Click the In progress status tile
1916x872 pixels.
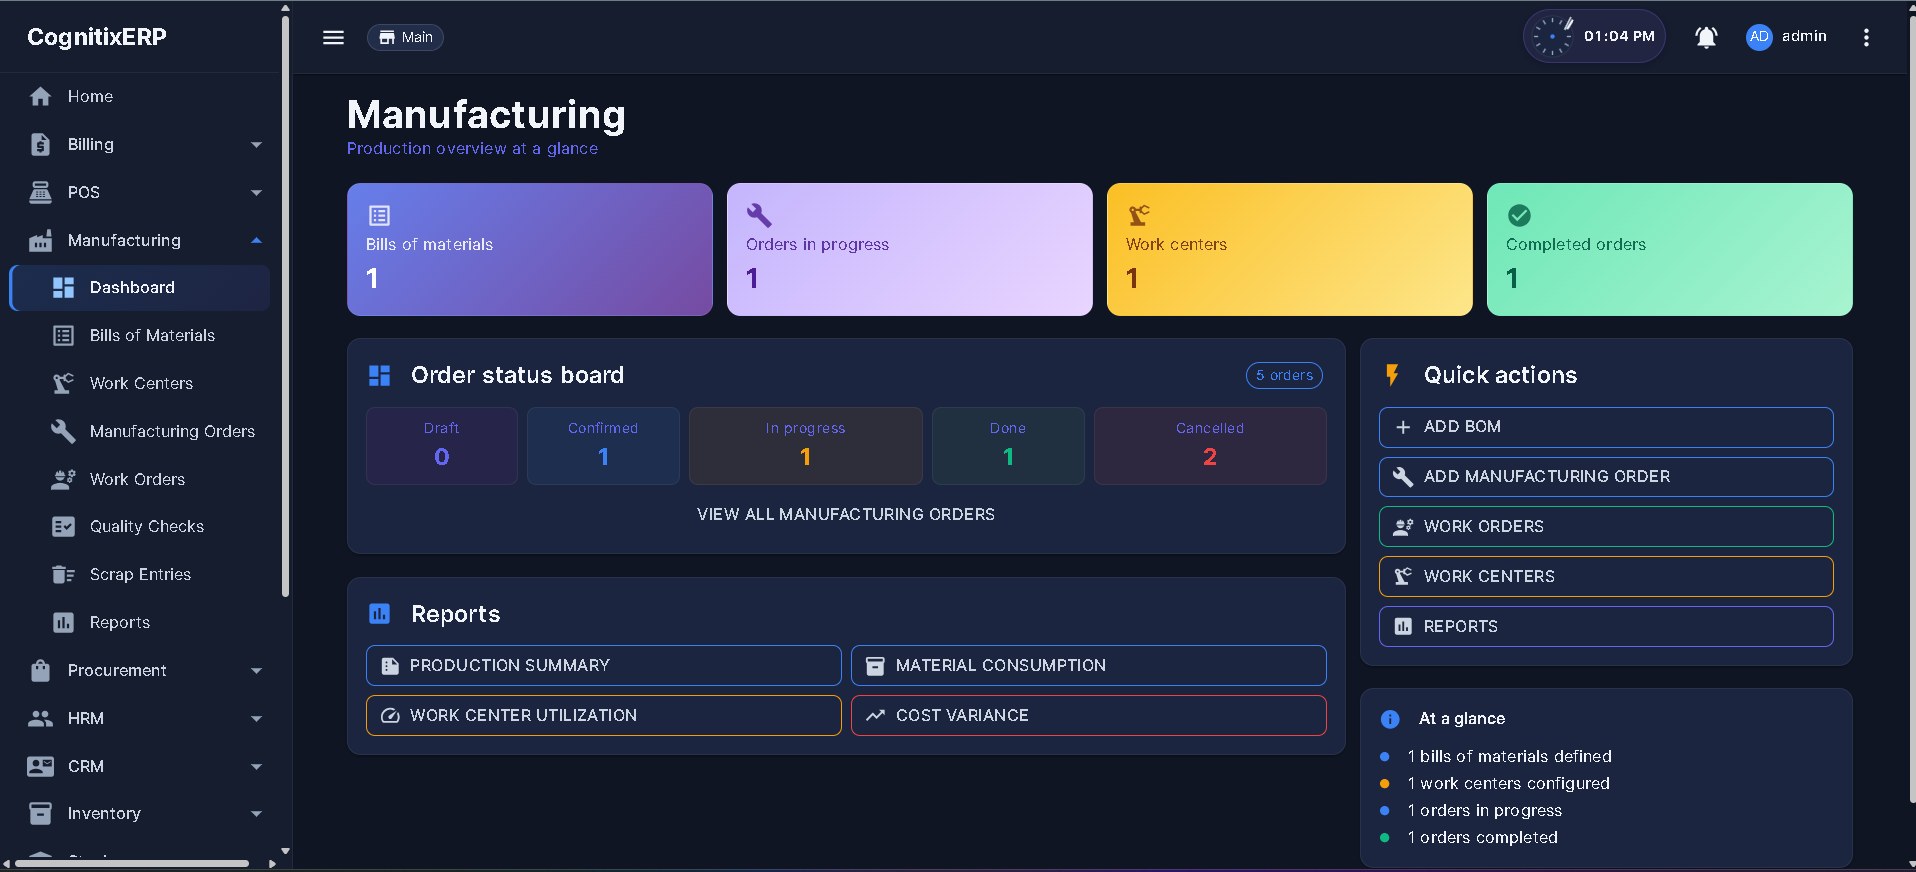tap(806, 446)
